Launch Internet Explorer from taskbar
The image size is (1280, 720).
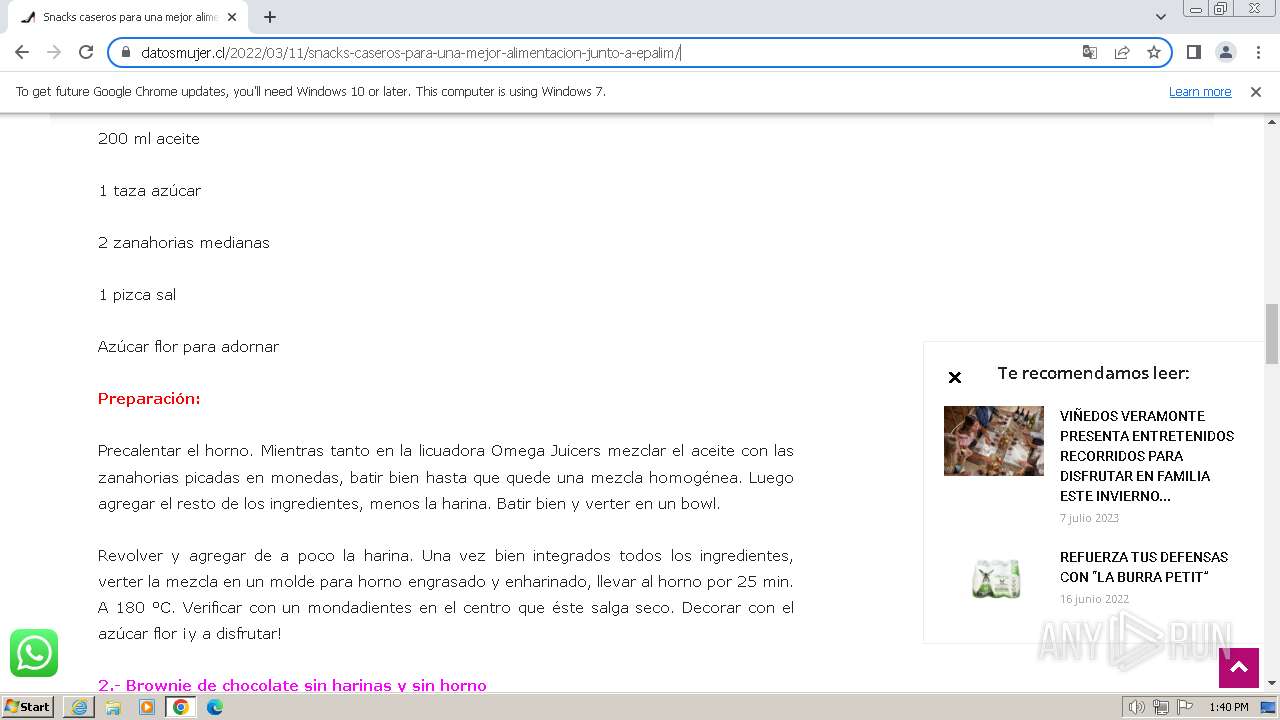coord(79,707)
